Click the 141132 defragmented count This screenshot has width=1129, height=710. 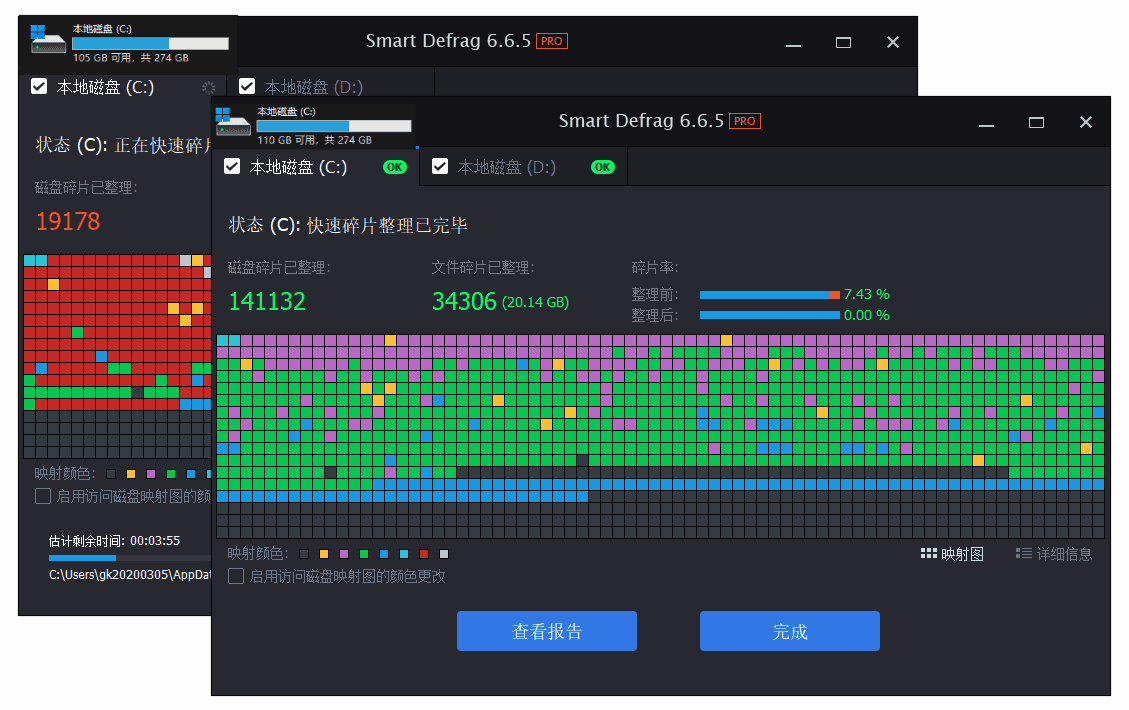267,301
